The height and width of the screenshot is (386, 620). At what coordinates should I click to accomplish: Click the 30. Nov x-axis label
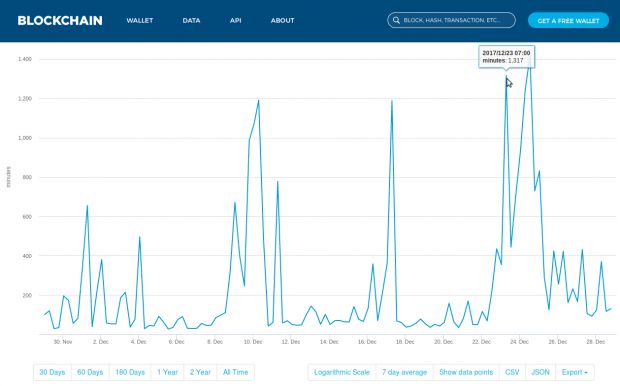point(63,342)
